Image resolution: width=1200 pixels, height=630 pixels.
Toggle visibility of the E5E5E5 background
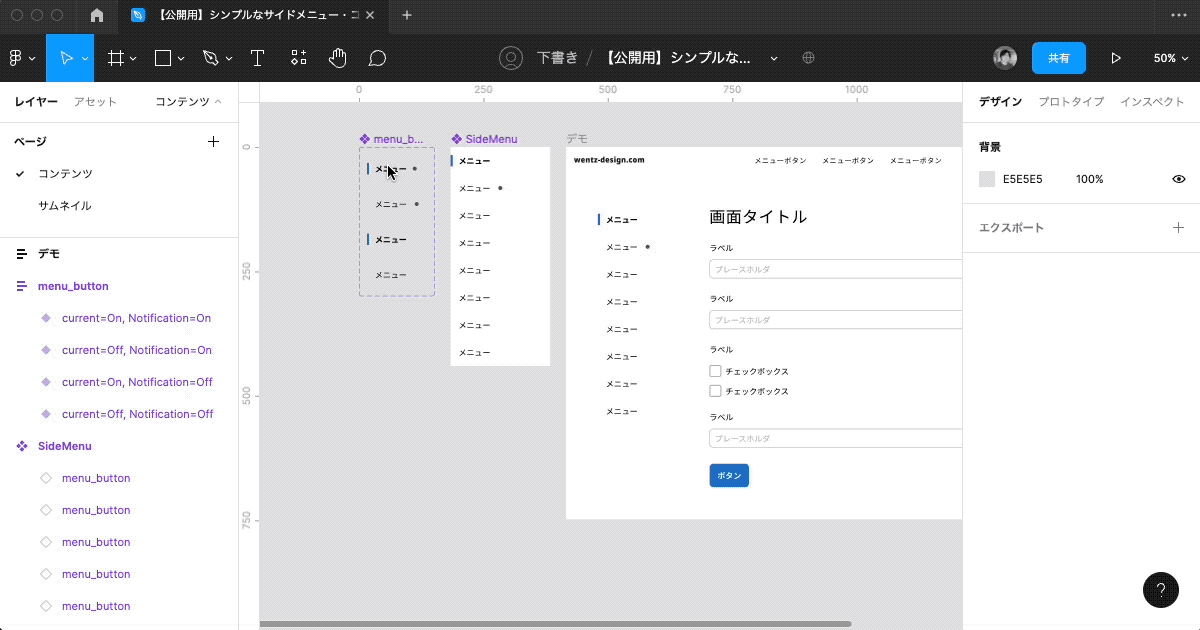click(x=1178, y=178)
